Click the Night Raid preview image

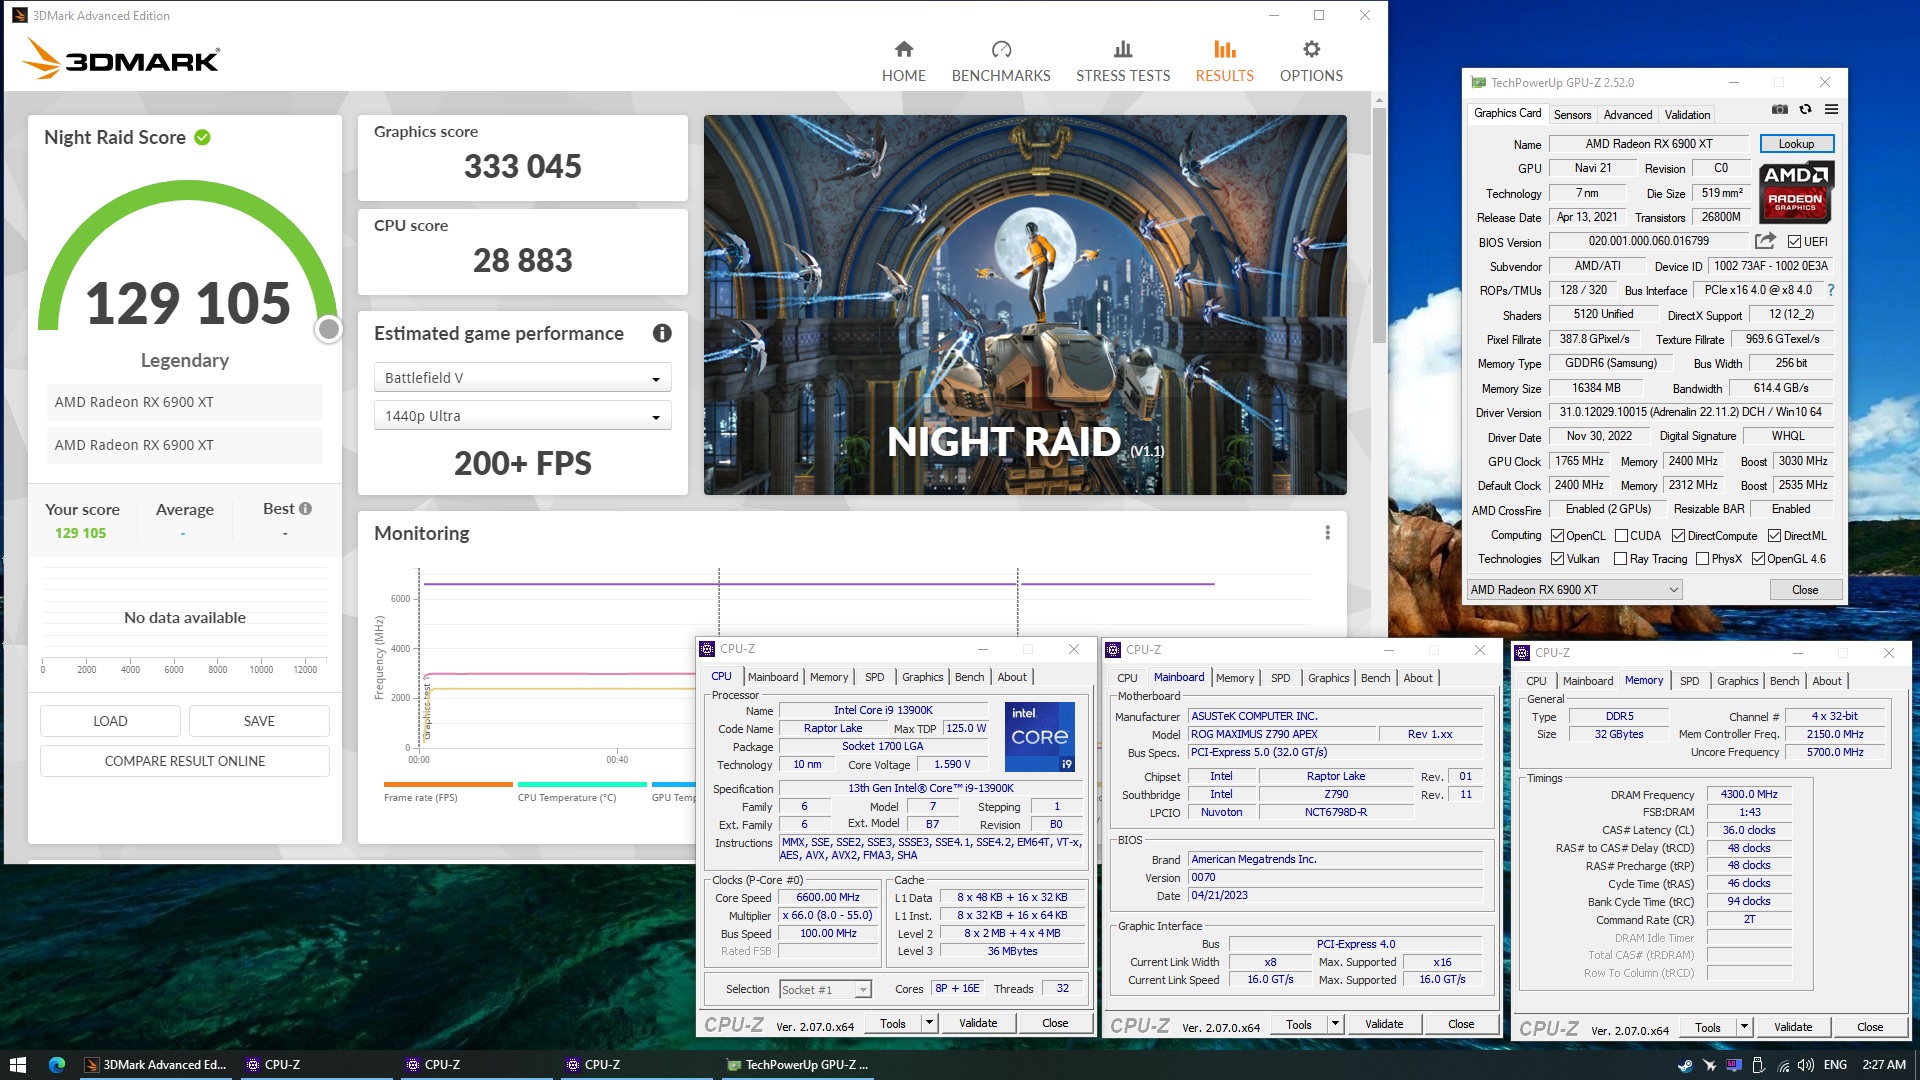[1025, 305]
